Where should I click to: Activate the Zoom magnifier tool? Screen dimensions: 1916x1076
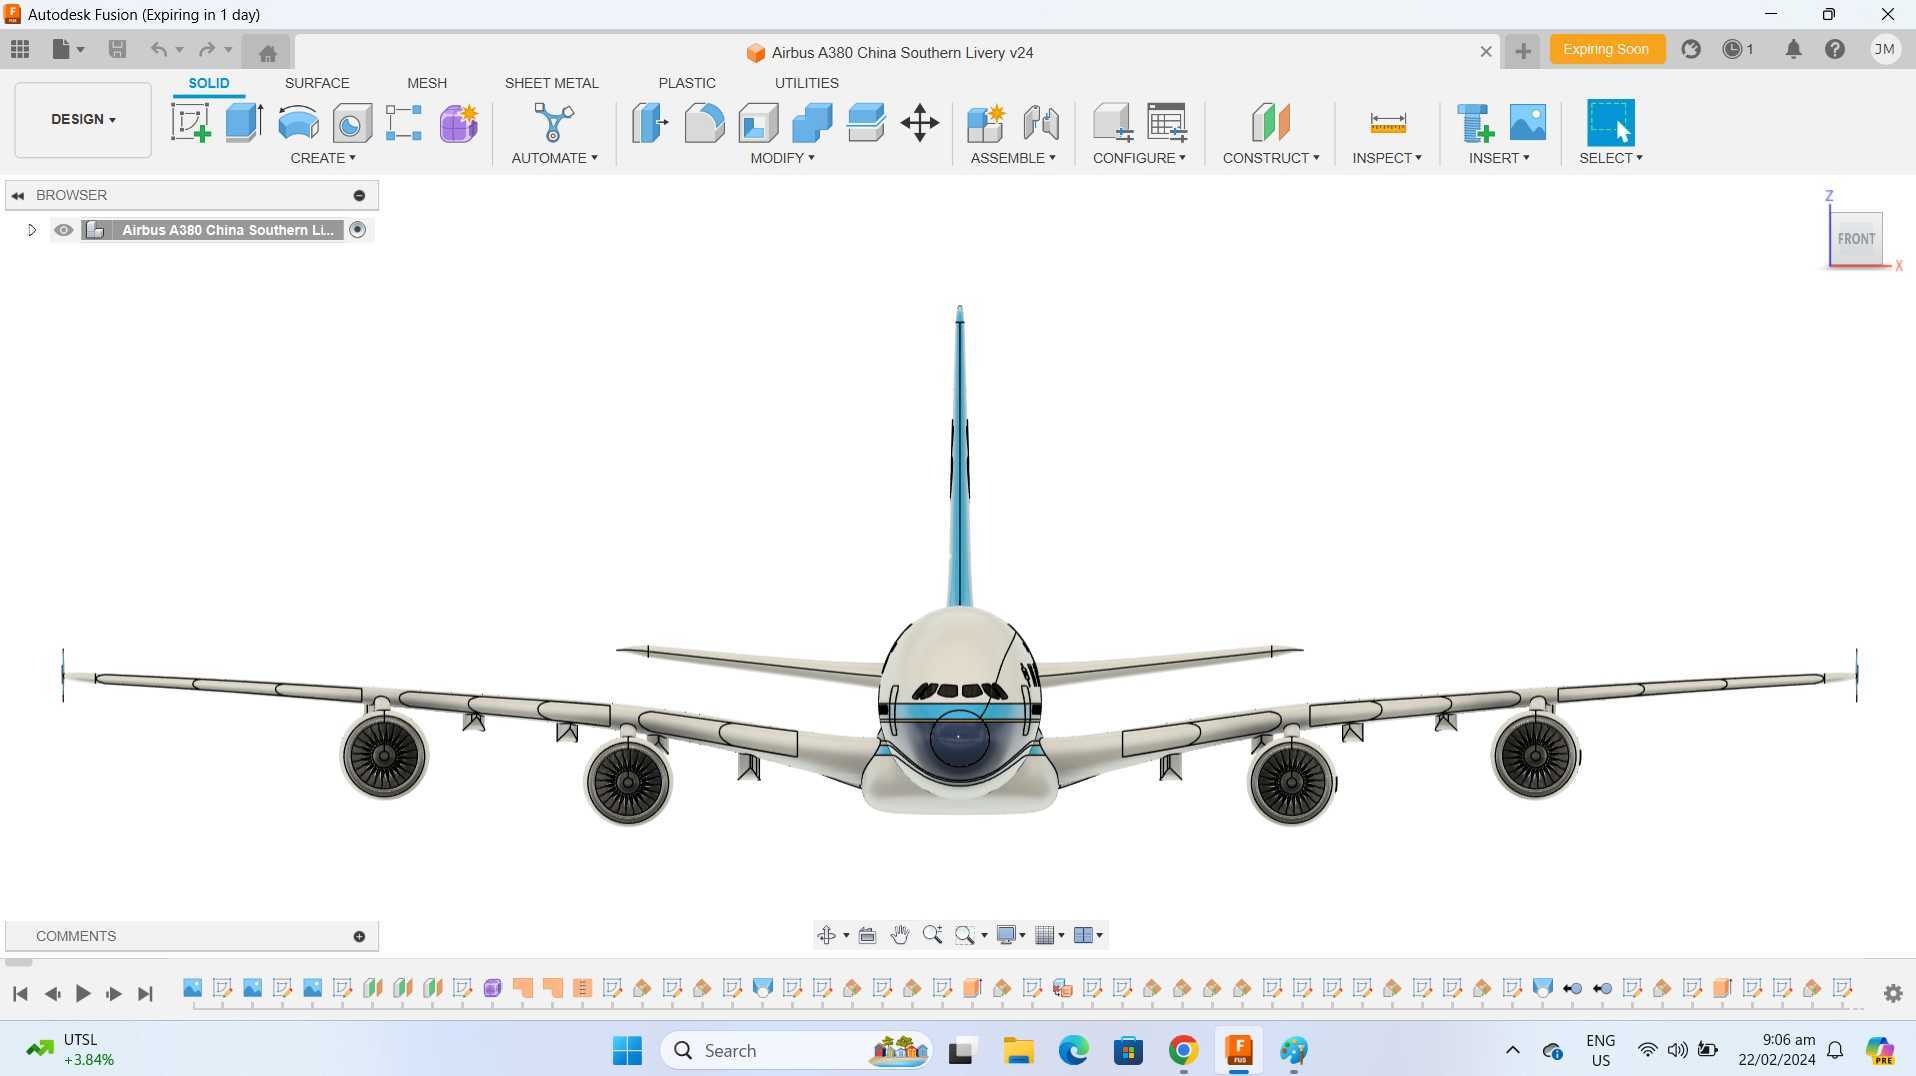tap(932, 935)
